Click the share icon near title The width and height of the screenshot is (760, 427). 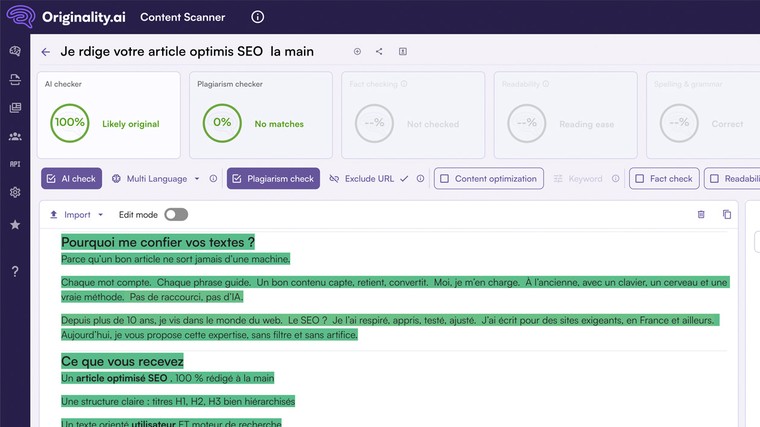379,51
